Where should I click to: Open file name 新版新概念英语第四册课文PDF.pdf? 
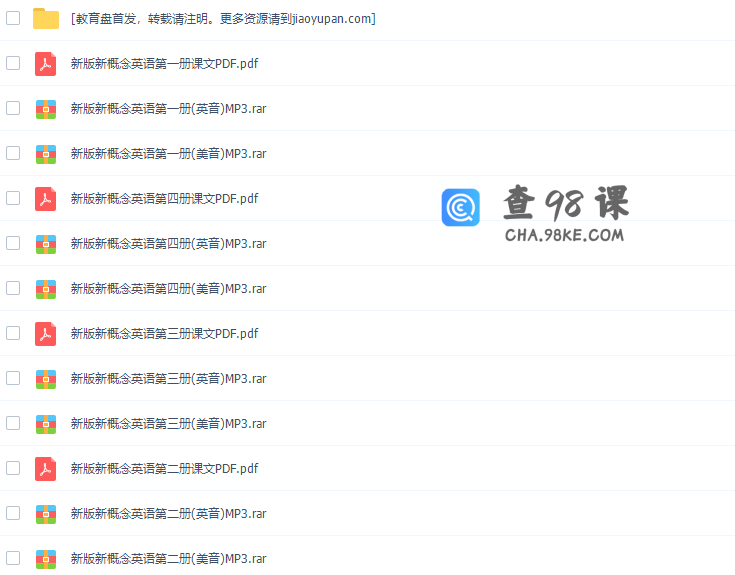click(x=164, y=198)
